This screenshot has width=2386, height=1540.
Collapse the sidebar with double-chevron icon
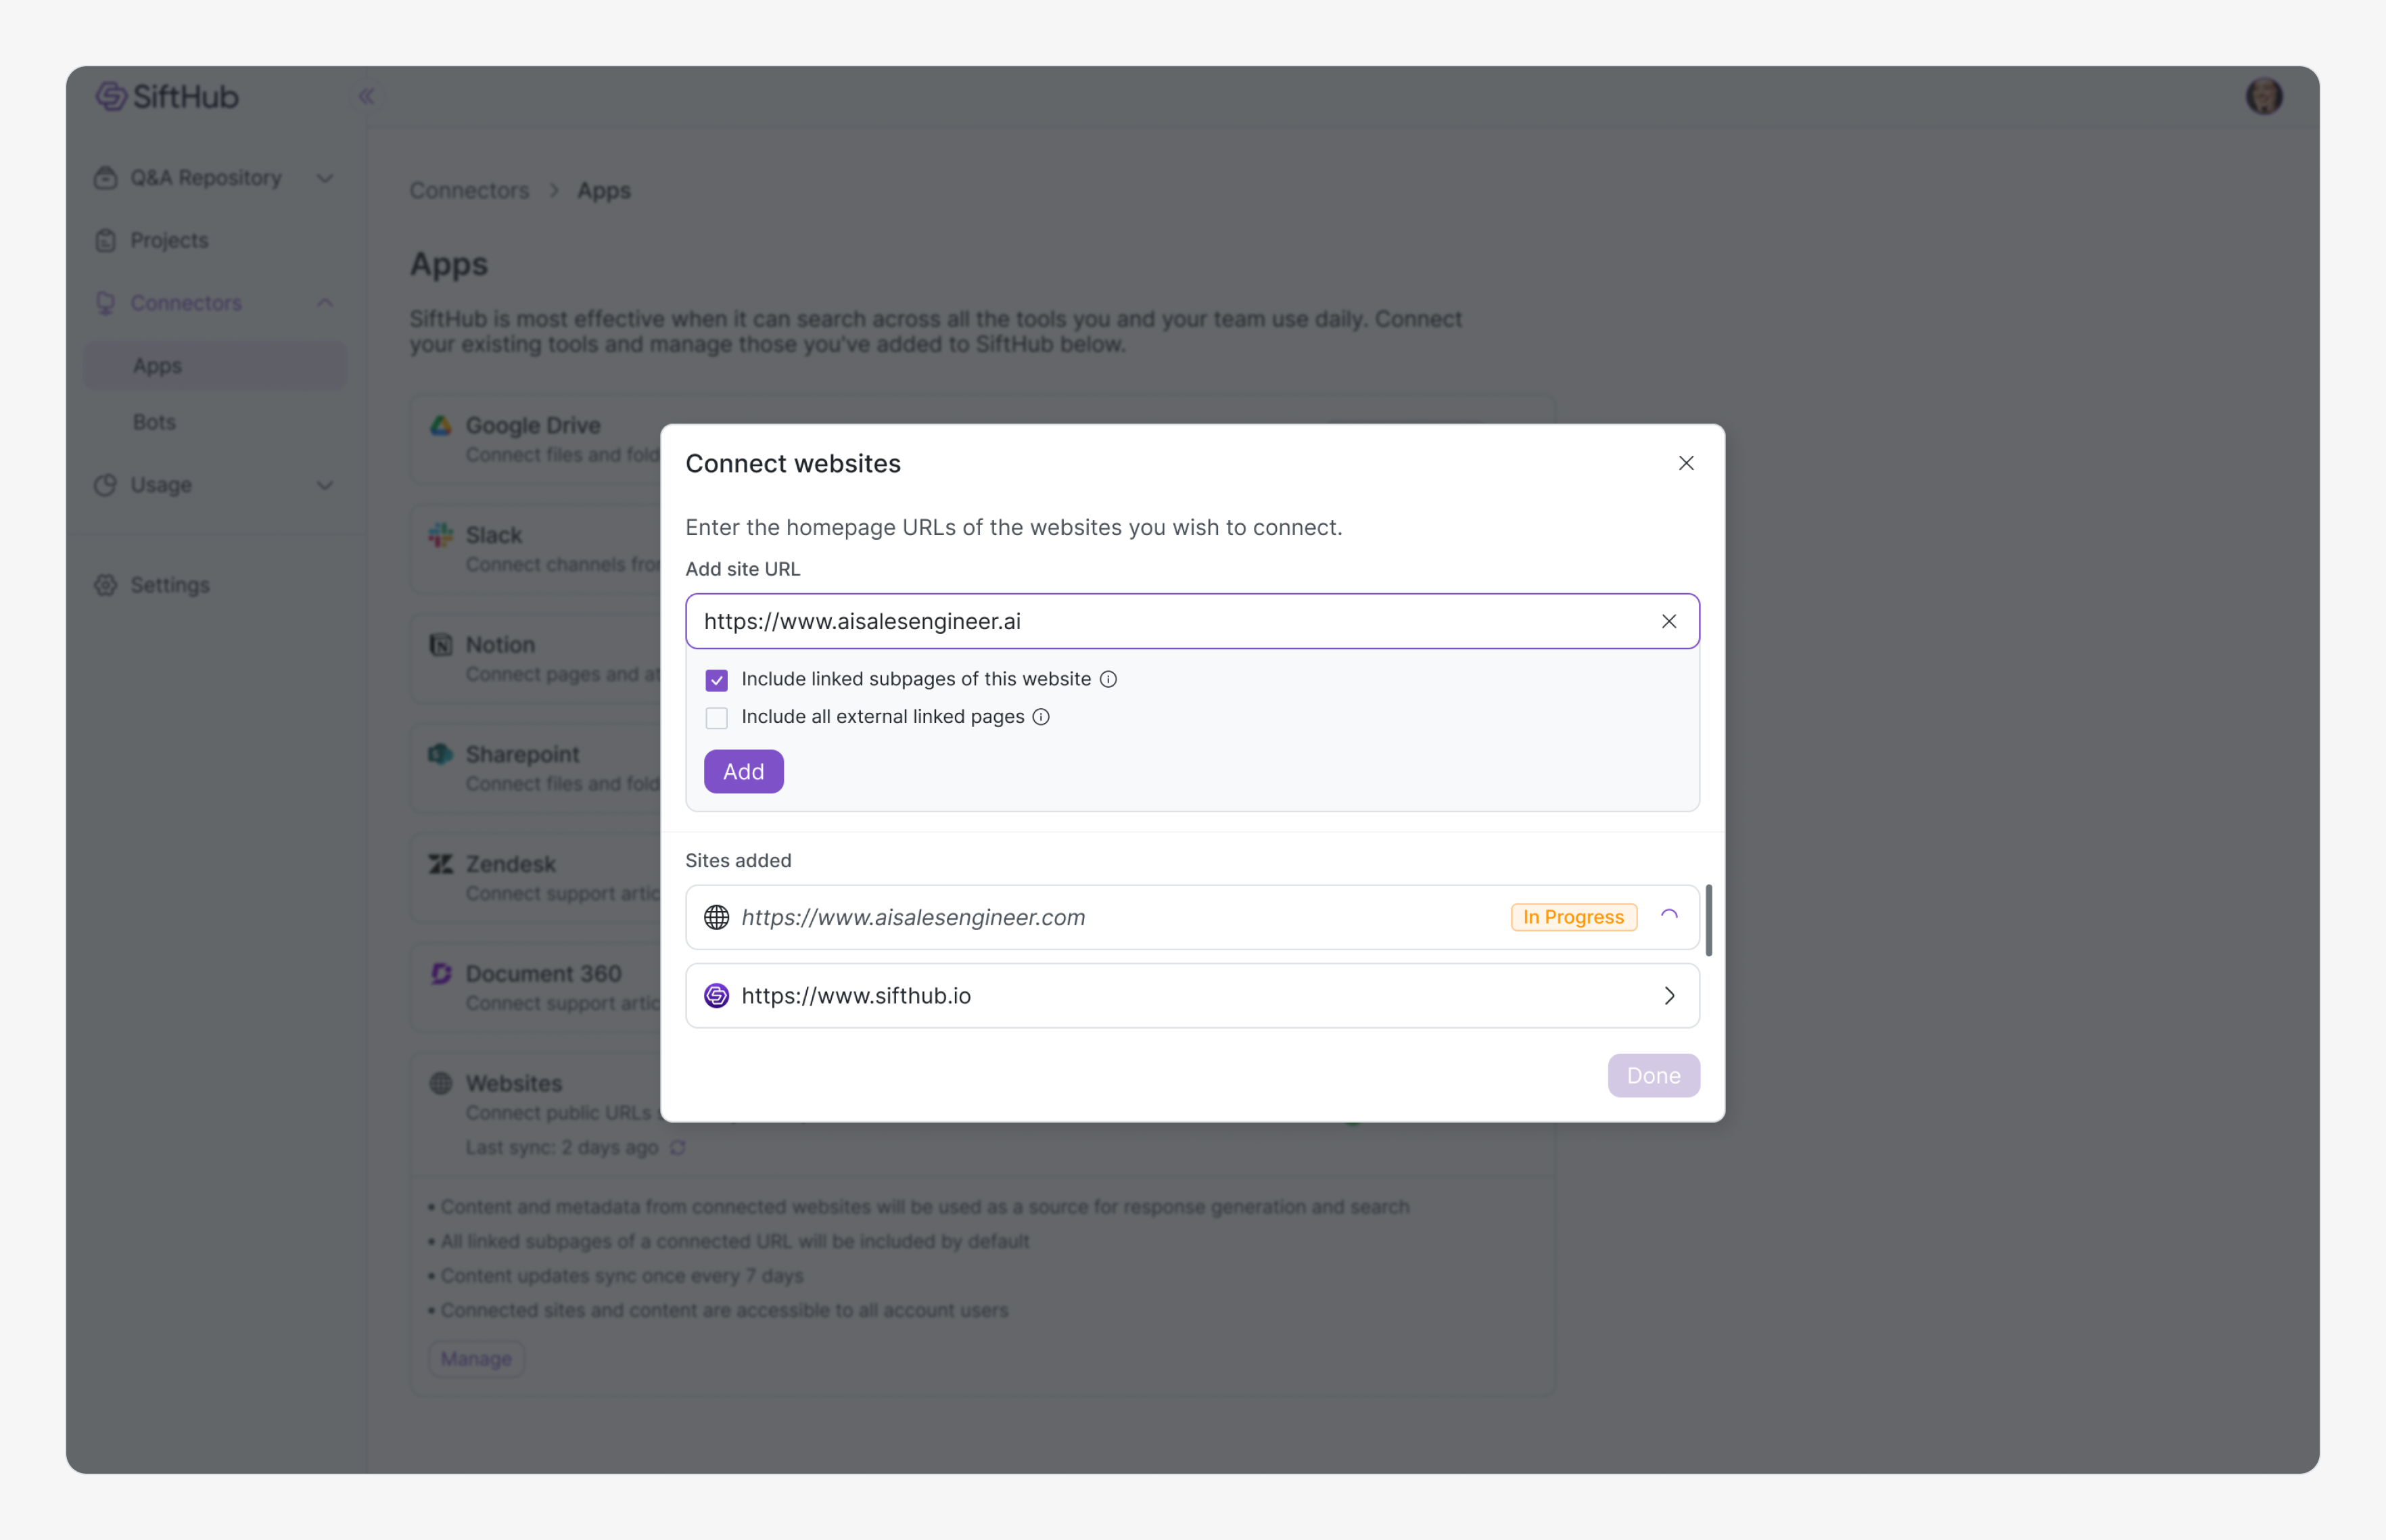tap(366, 96)
